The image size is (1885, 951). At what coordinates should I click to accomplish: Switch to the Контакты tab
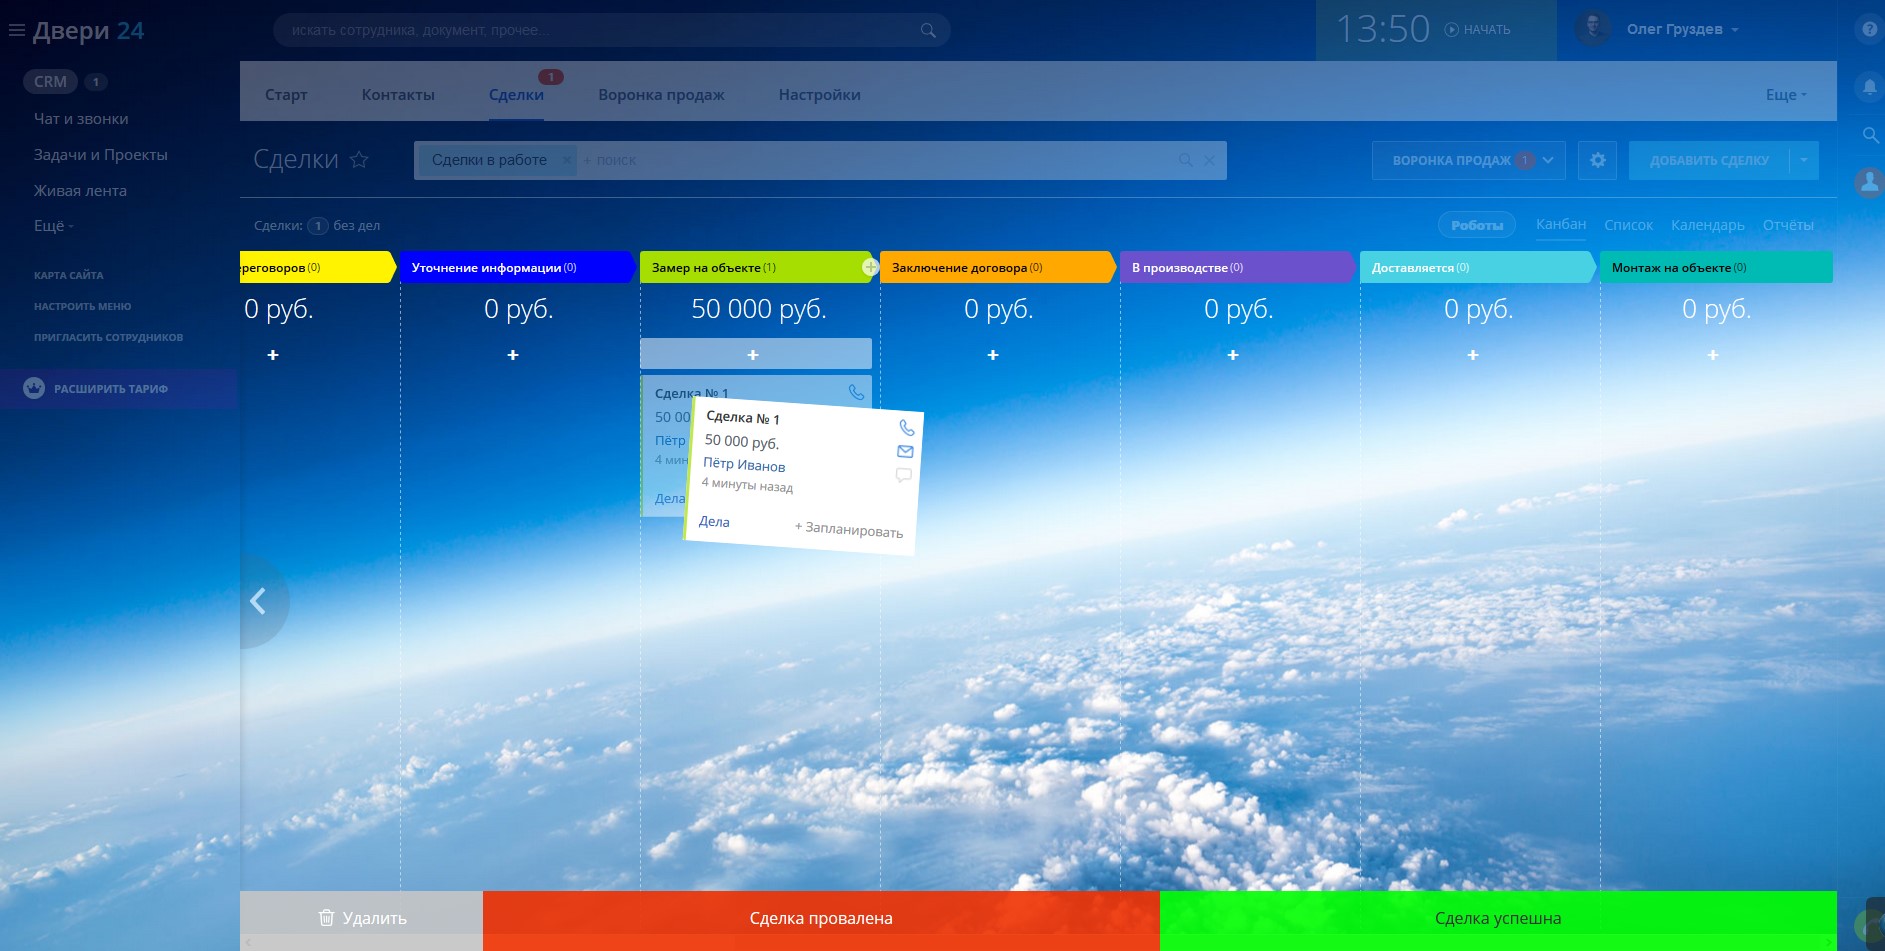(x=398, y=95)
